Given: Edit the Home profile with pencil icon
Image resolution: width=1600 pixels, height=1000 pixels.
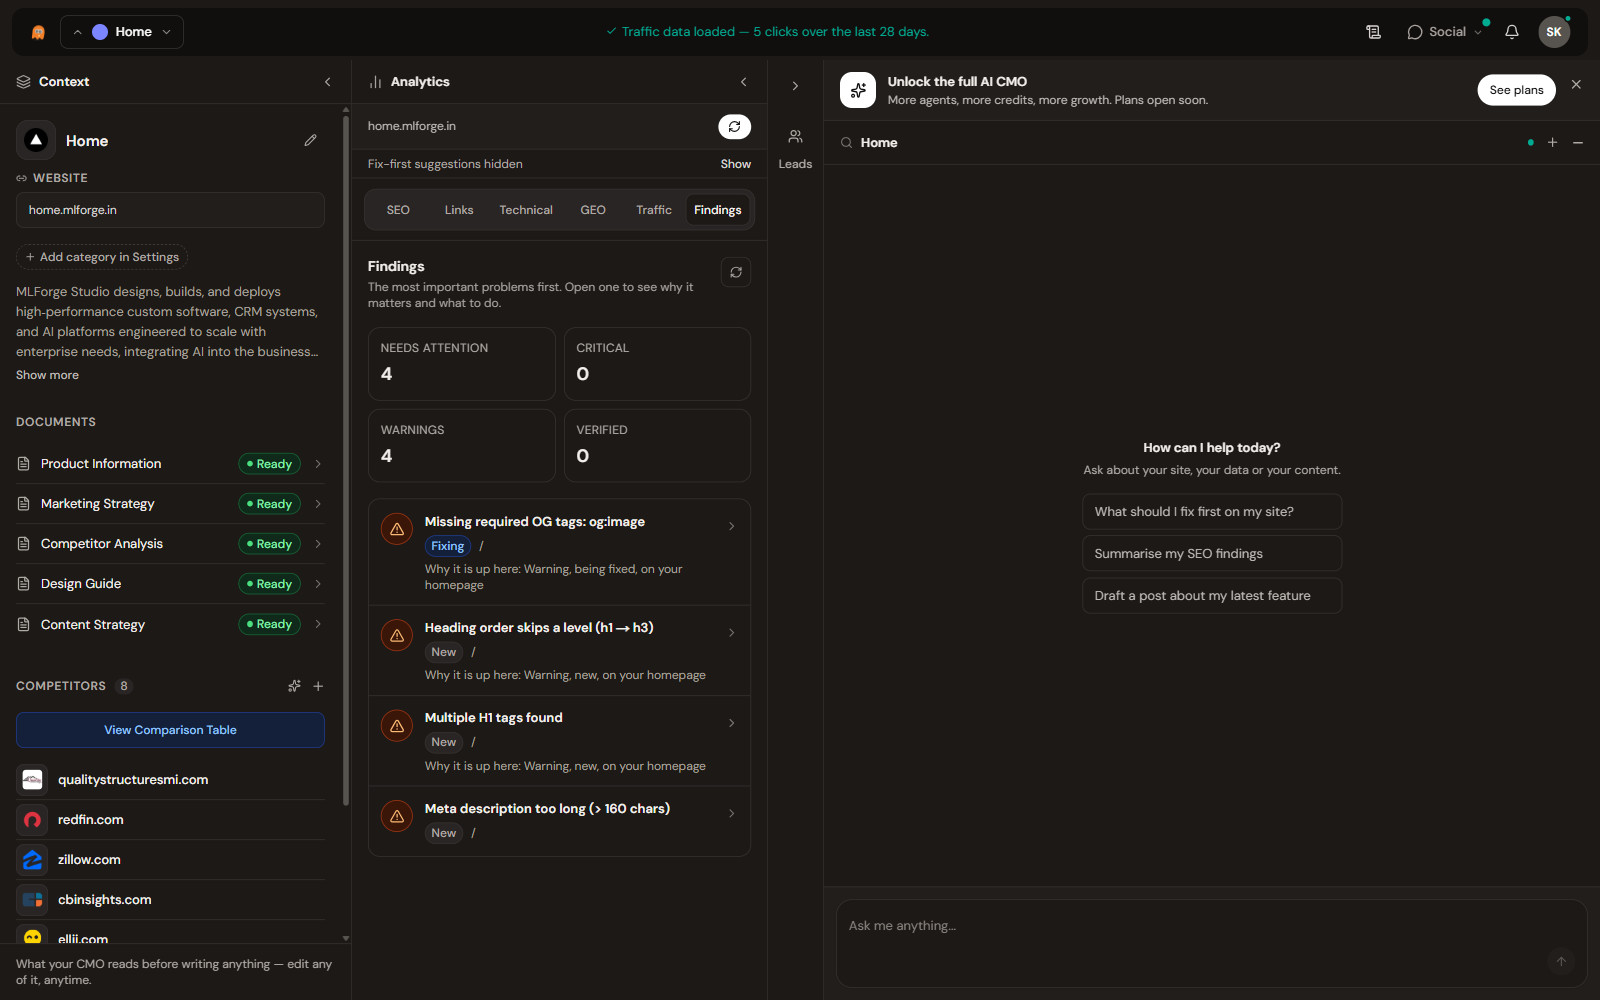Looking at the screenshot, I should click(x=310, y=141).
